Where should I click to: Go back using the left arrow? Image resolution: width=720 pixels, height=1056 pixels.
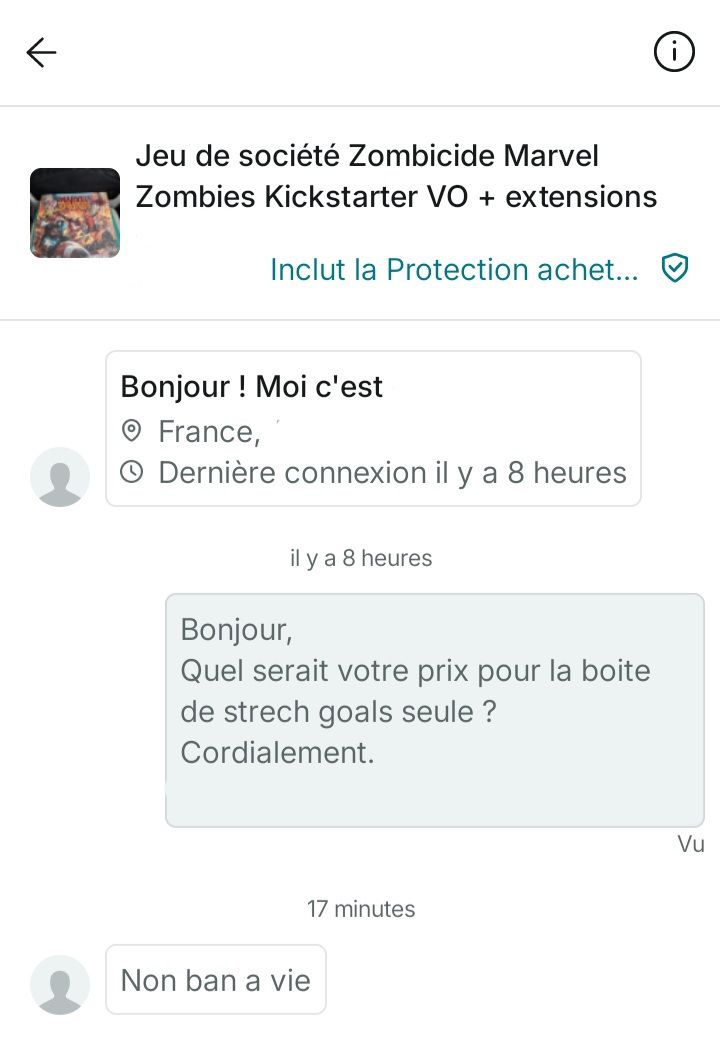41,53
